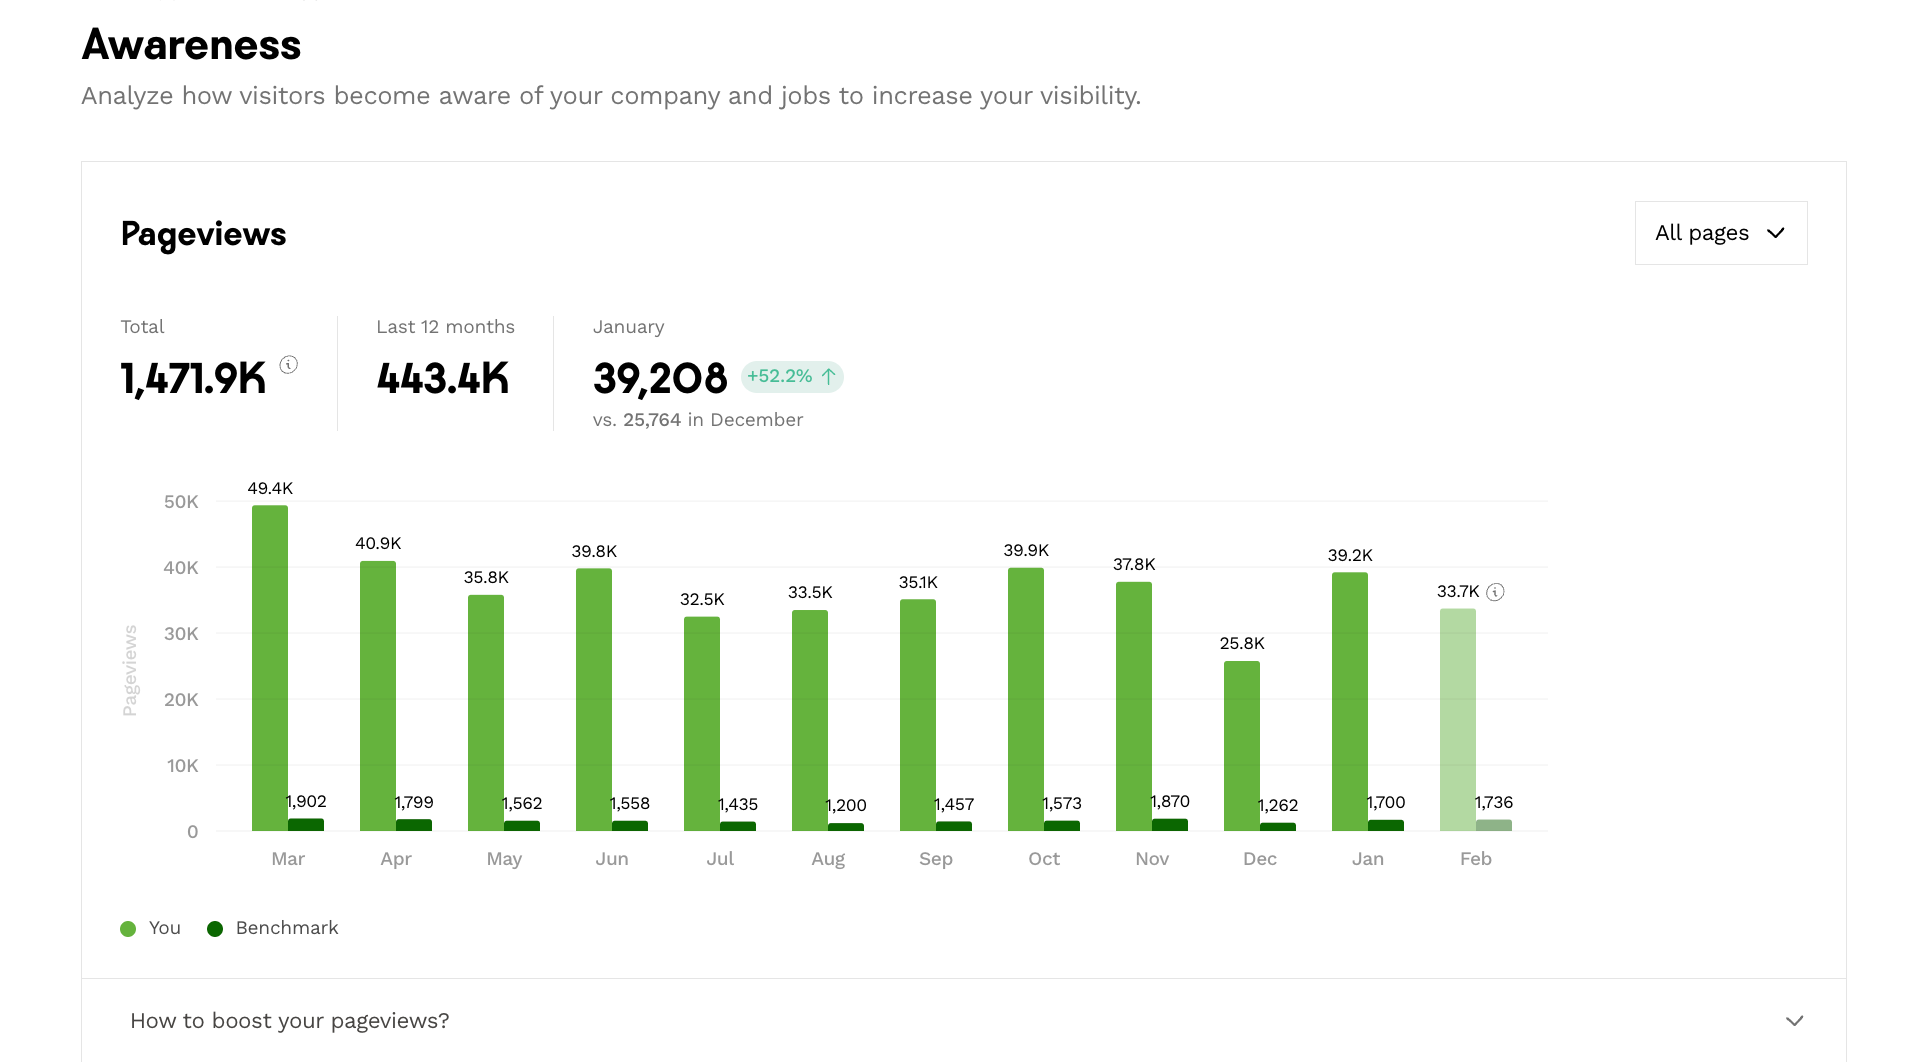Select the December 25.8K pageviews bar
The image size is (1918, 1062).
click(x=1242, y=746)
